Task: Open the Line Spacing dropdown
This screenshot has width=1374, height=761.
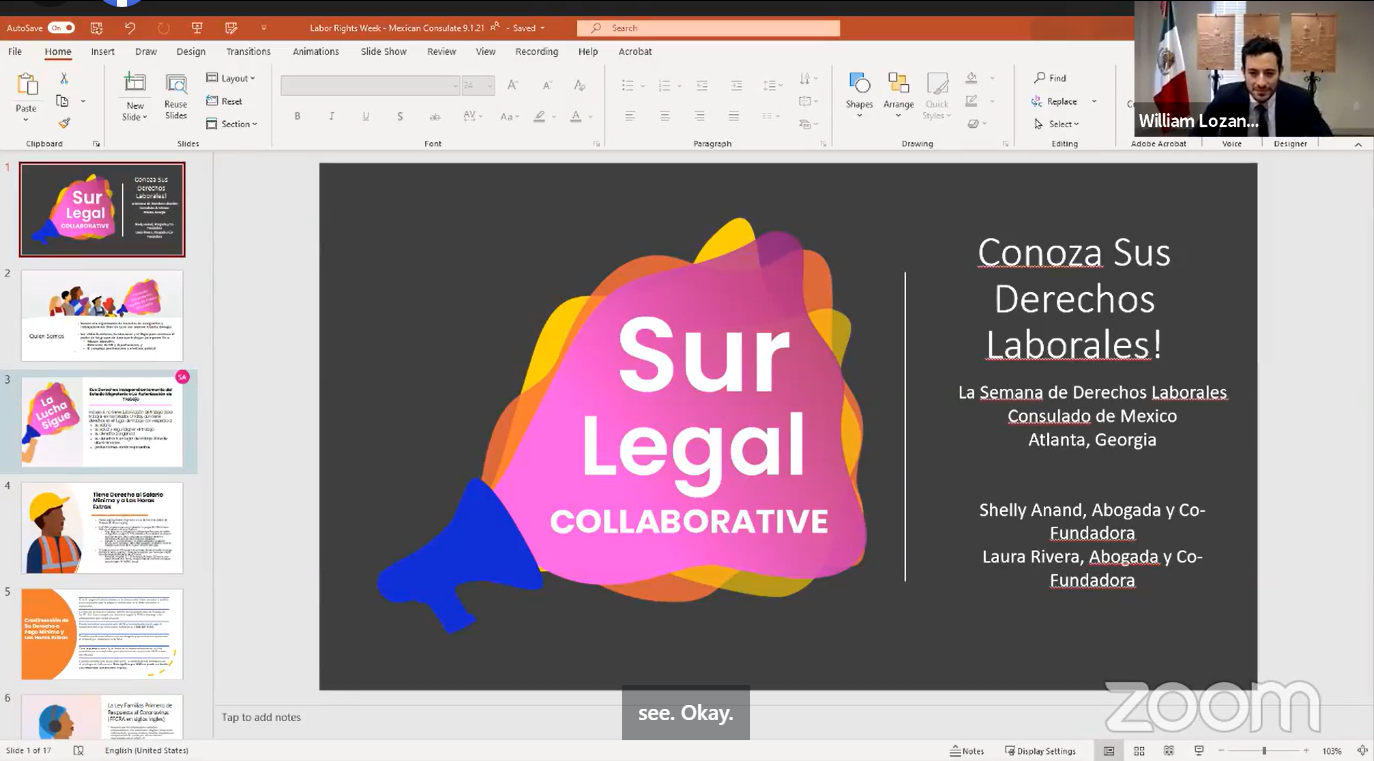Action: pyautogui.click(x=771, y=86)
